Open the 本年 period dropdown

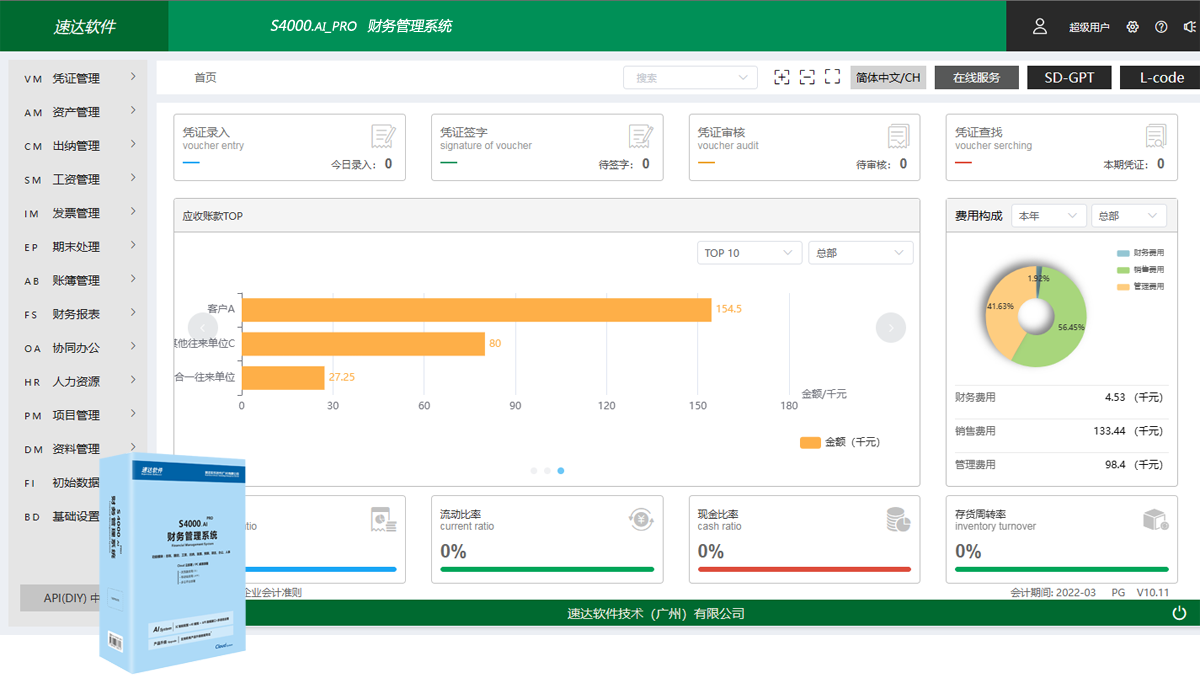(x=1049, y=215)
